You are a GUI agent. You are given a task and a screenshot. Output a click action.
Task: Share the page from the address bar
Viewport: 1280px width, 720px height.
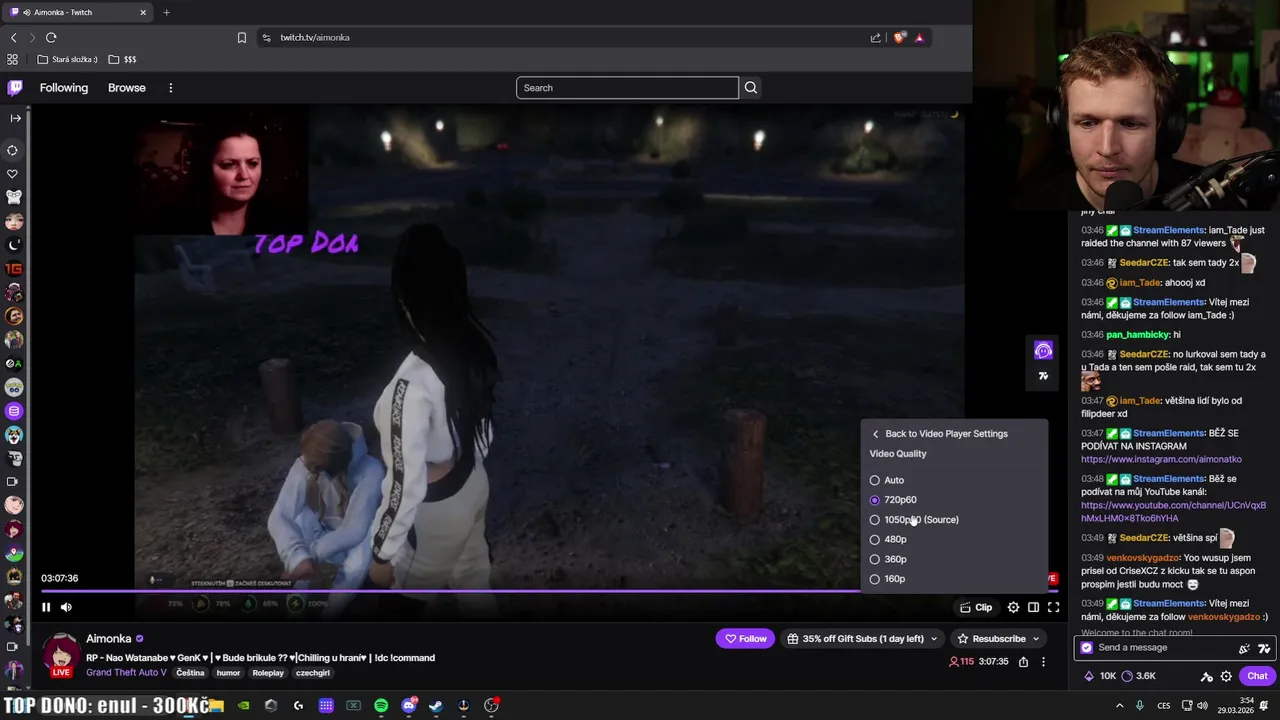tap(876, 37)
